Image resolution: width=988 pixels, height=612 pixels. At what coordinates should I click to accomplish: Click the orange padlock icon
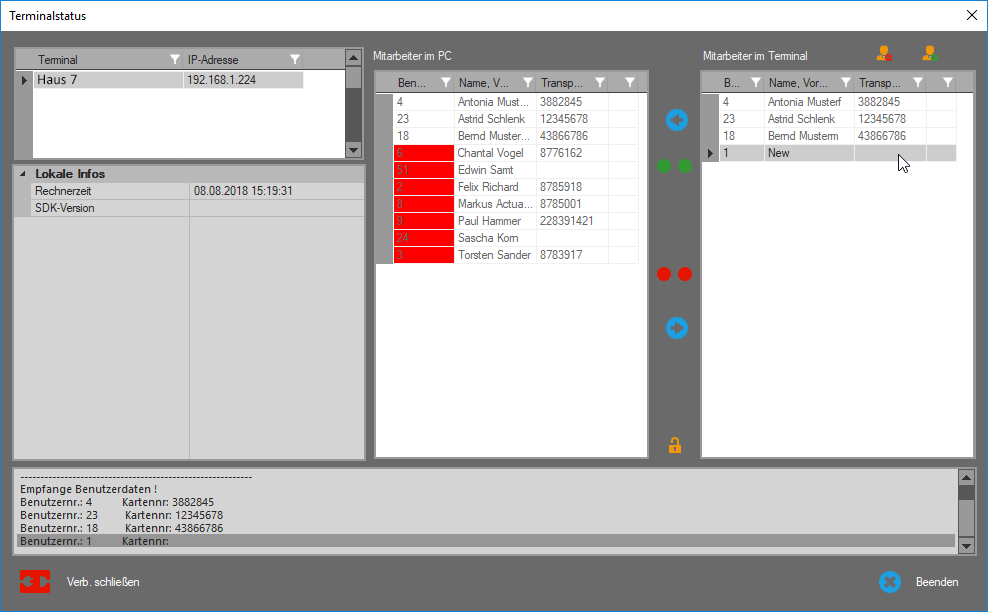[675, 445]
